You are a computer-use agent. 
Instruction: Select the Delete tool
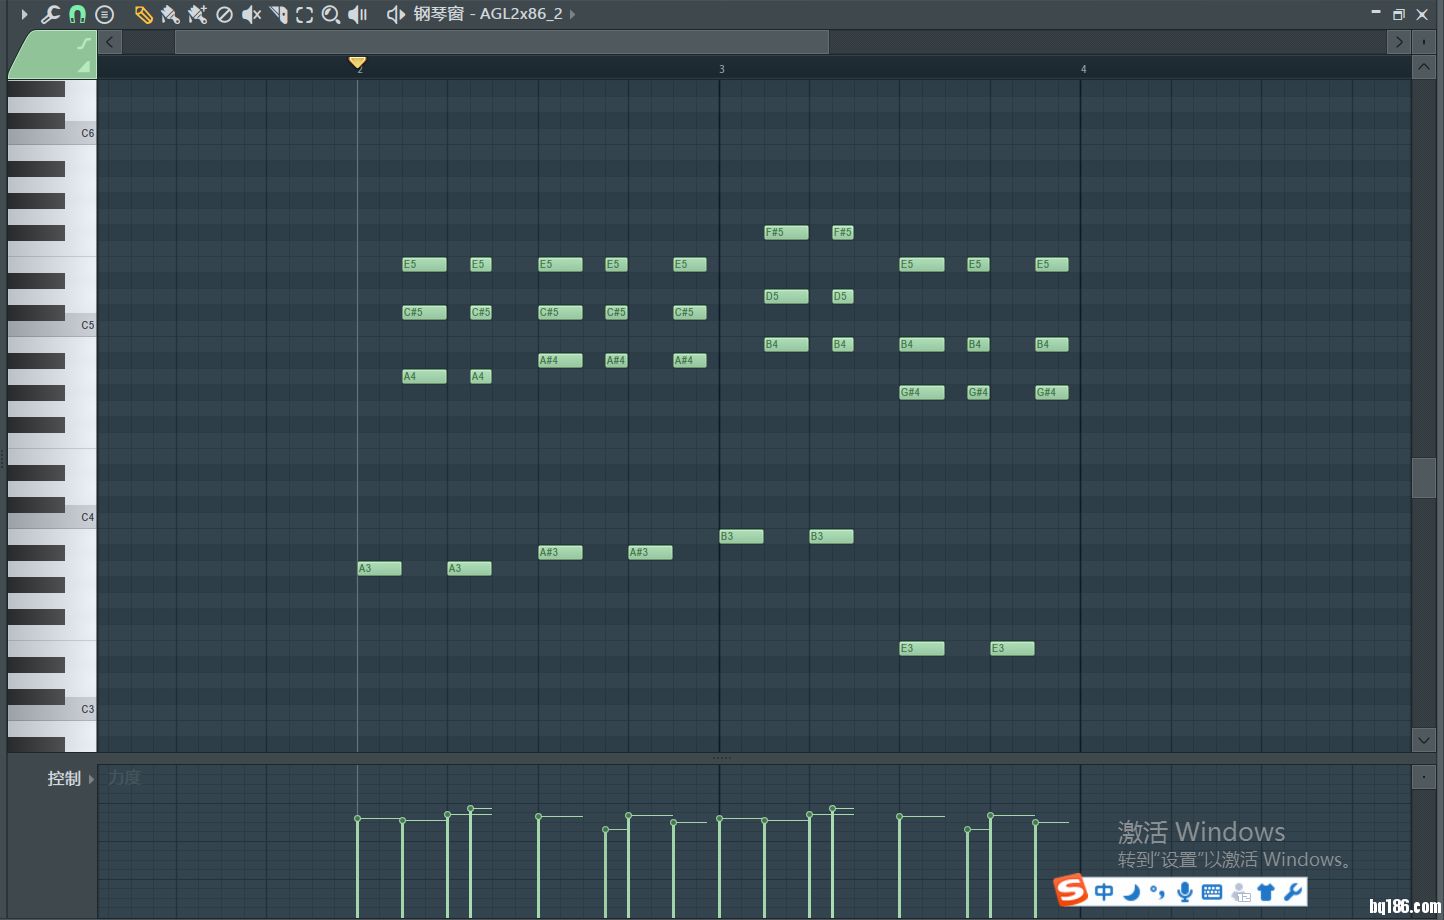(x=225, y=14)
